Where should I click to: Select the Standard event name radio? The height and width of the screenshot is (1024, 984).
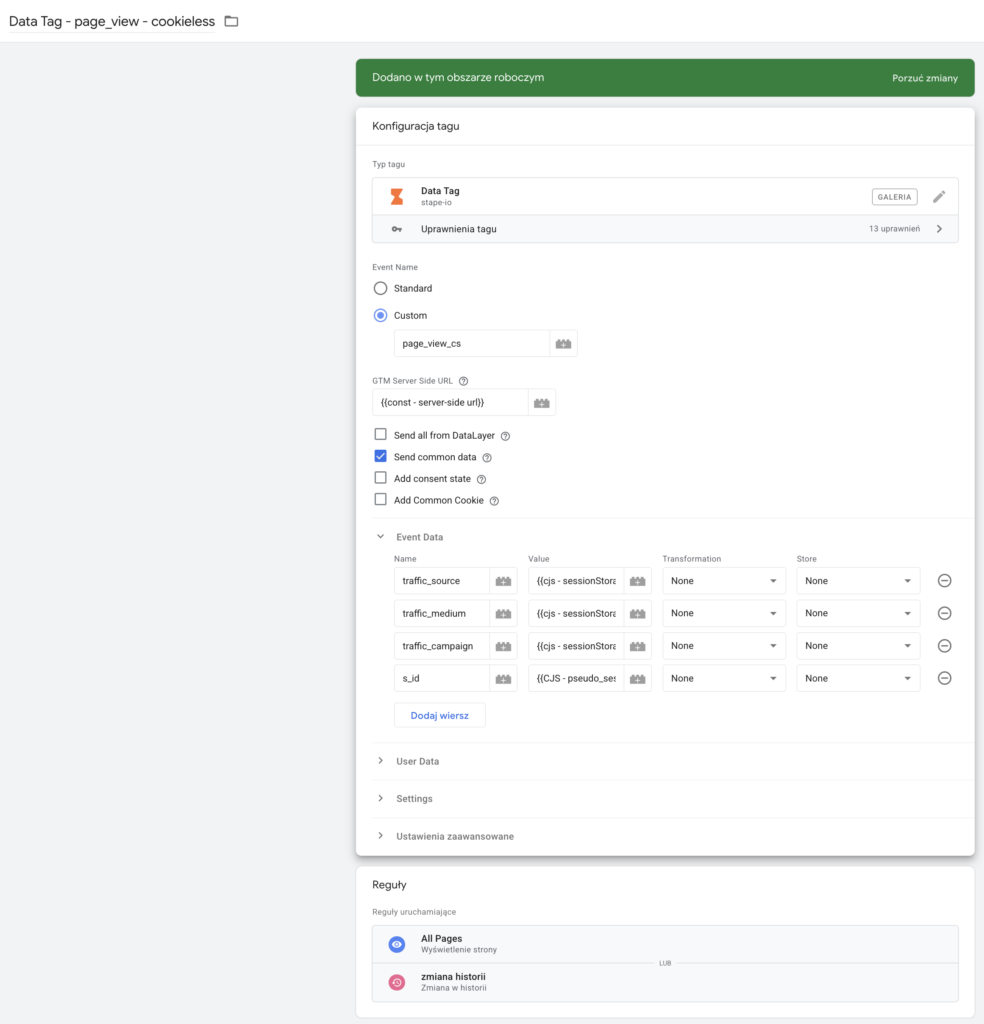coord(380,288)
